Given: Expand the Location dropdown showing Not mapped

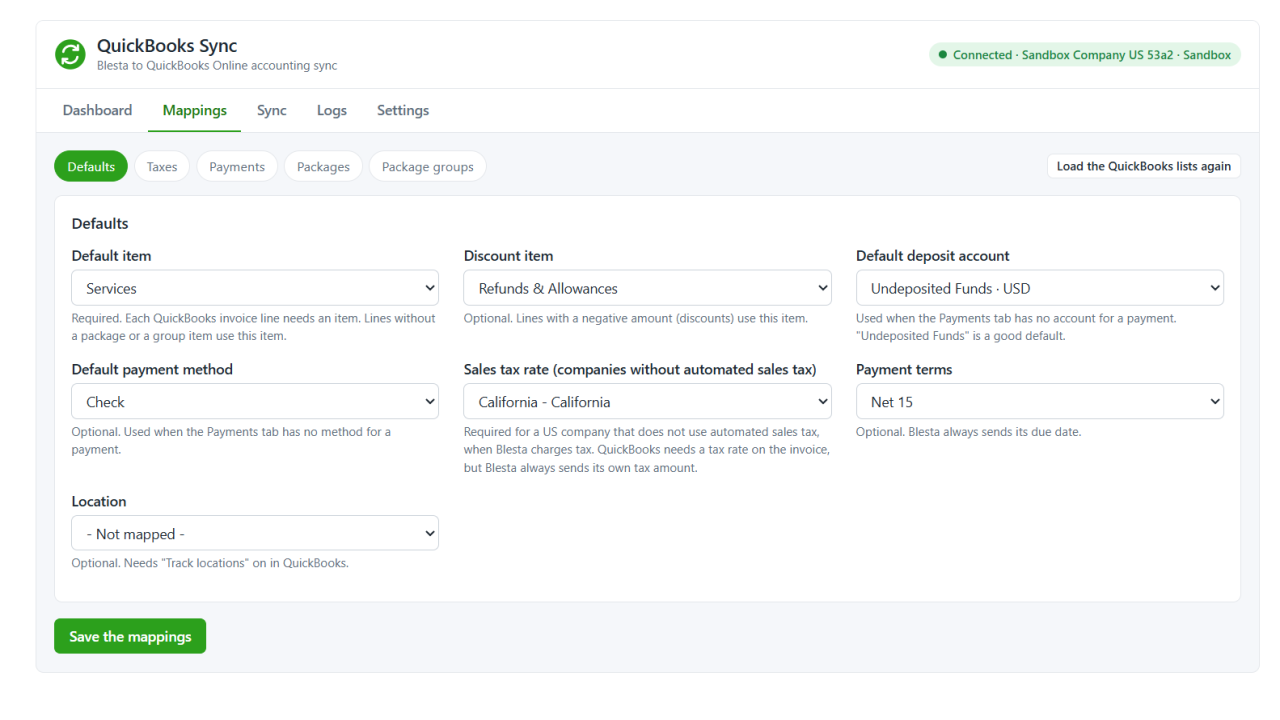Looking at the screenshot, I should 255,534.
